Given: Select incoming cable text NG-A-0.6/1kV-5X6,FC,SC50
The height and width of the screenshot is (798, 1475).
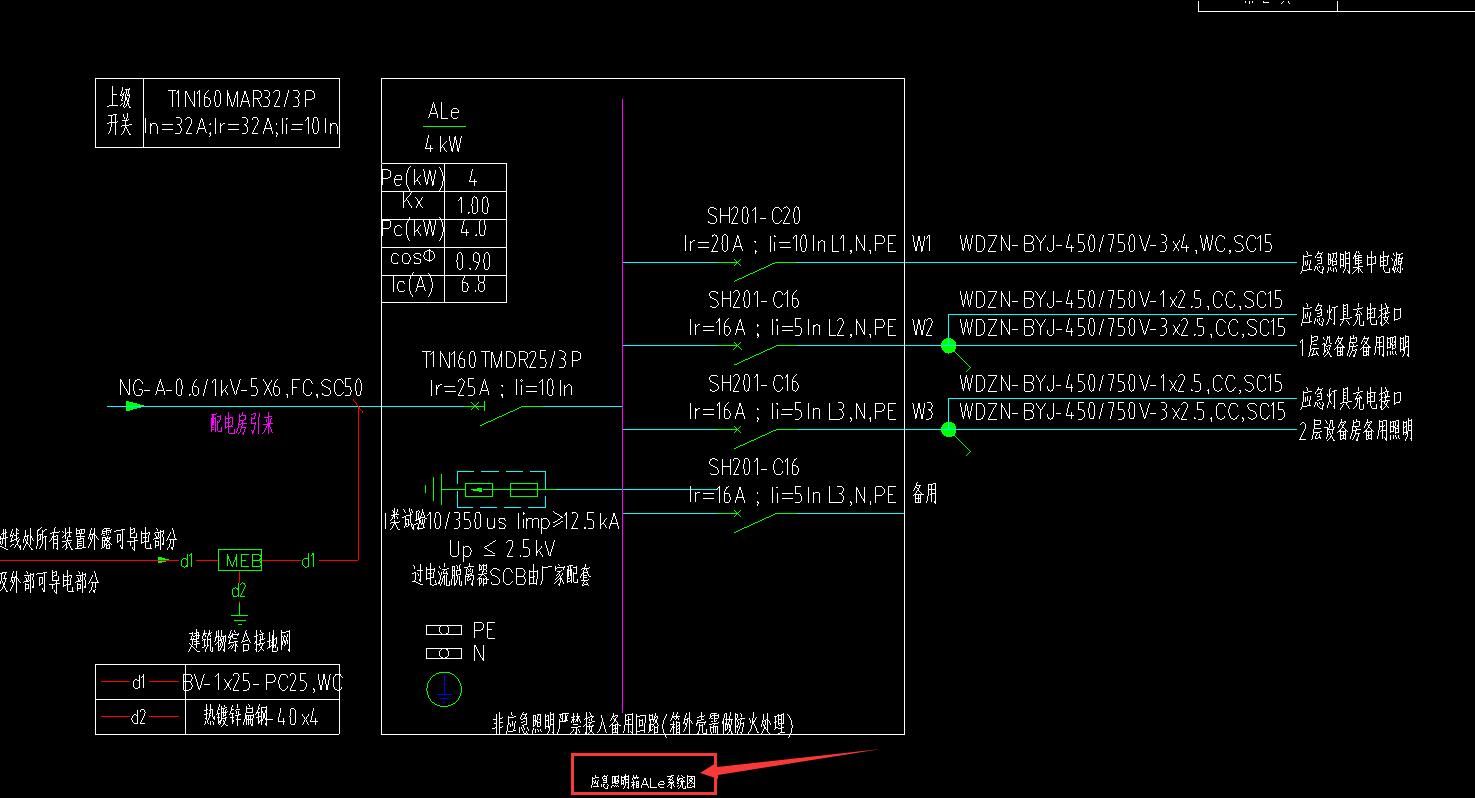Looking at the screenshot, I should click(x=240, y=389).
